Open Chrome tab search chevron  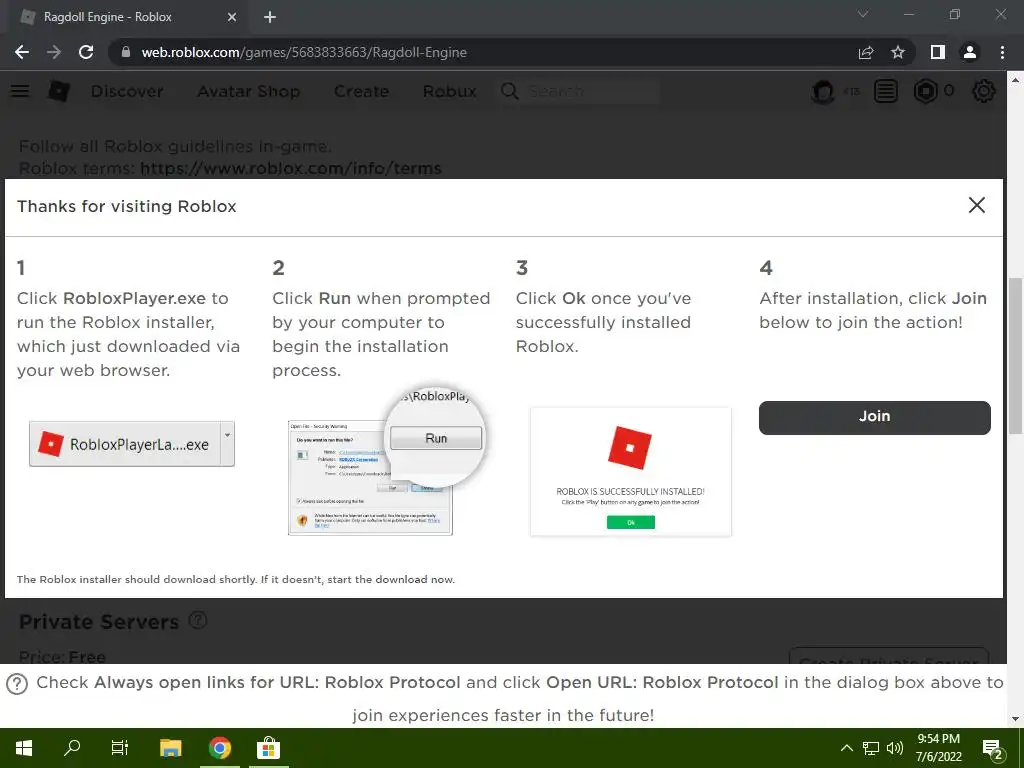(863, 14)
